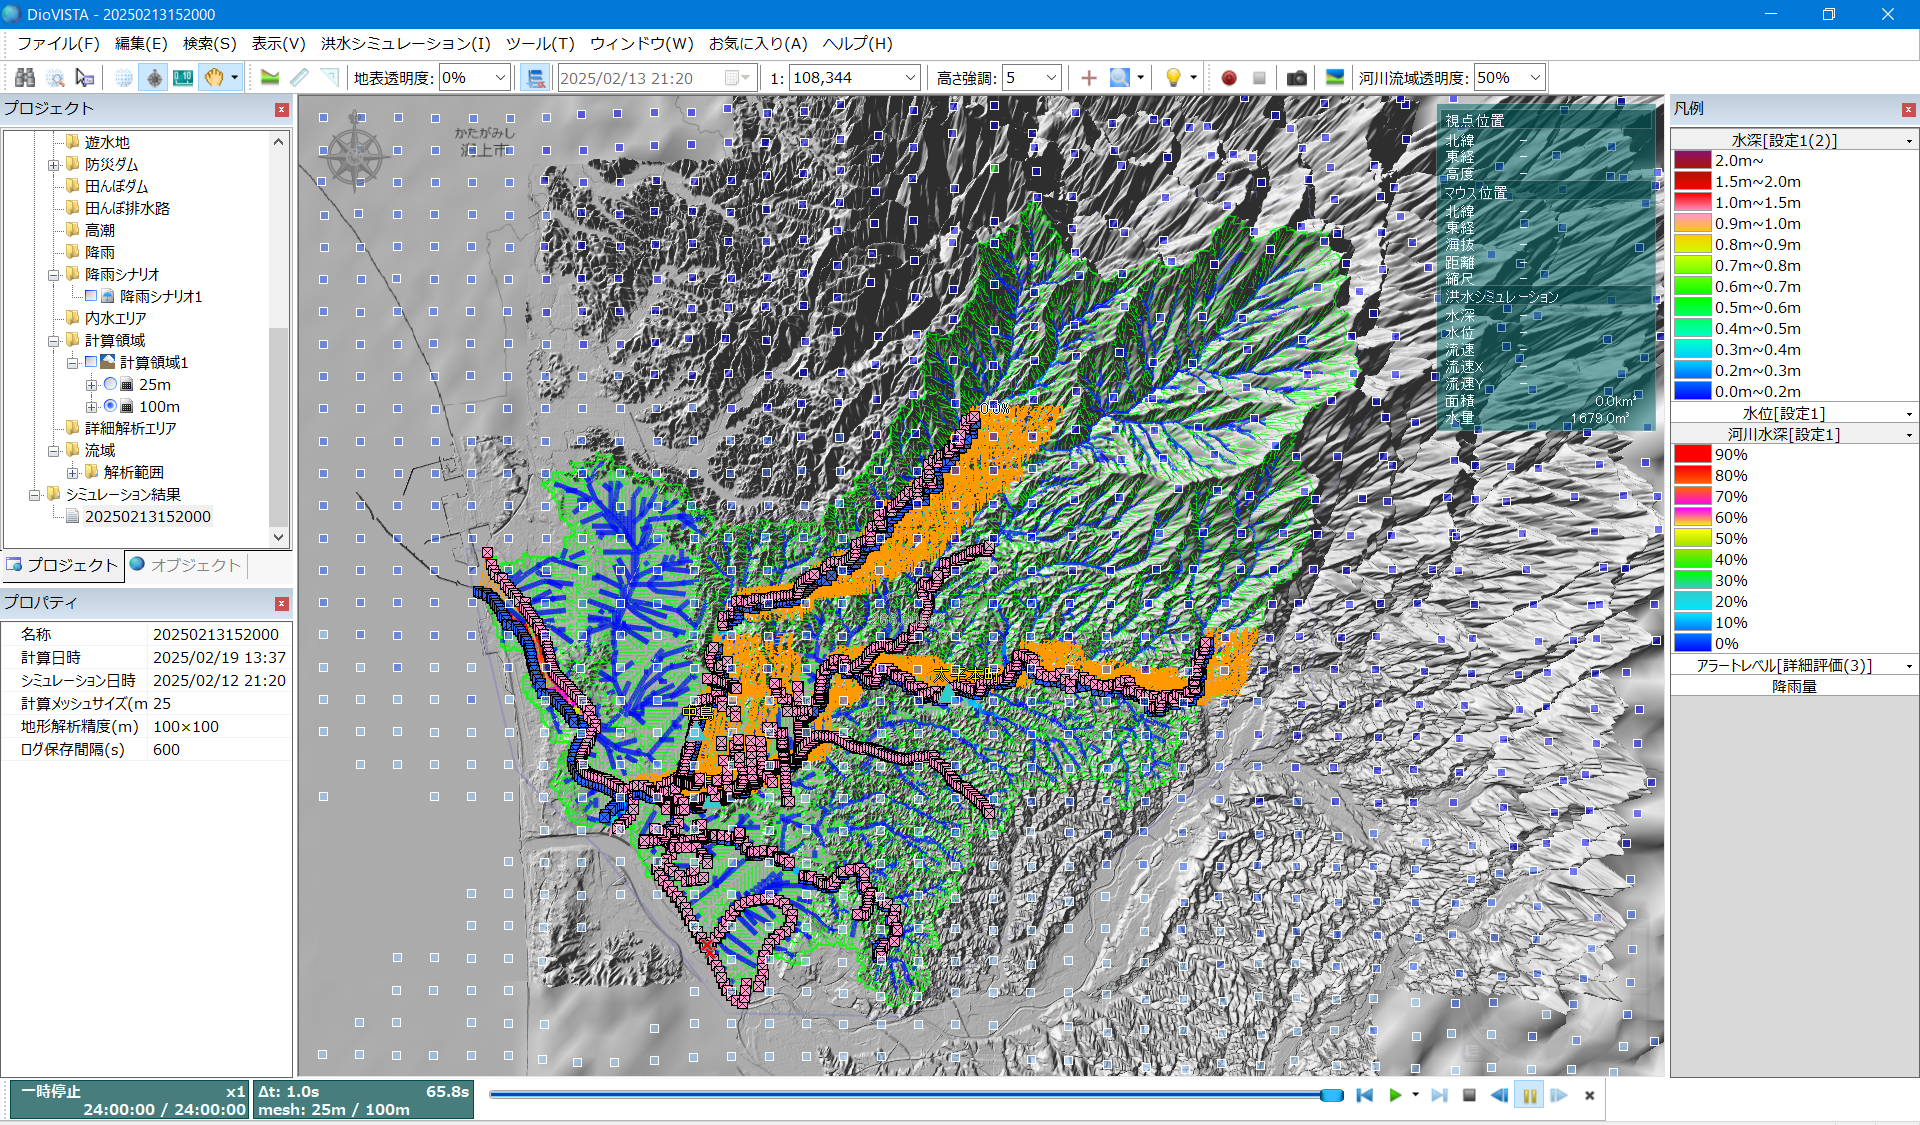Select simulation result 20250213152000 in tree
Image resolution: width=1920 pixels, height=1125 pixels.
pos(147,516)
